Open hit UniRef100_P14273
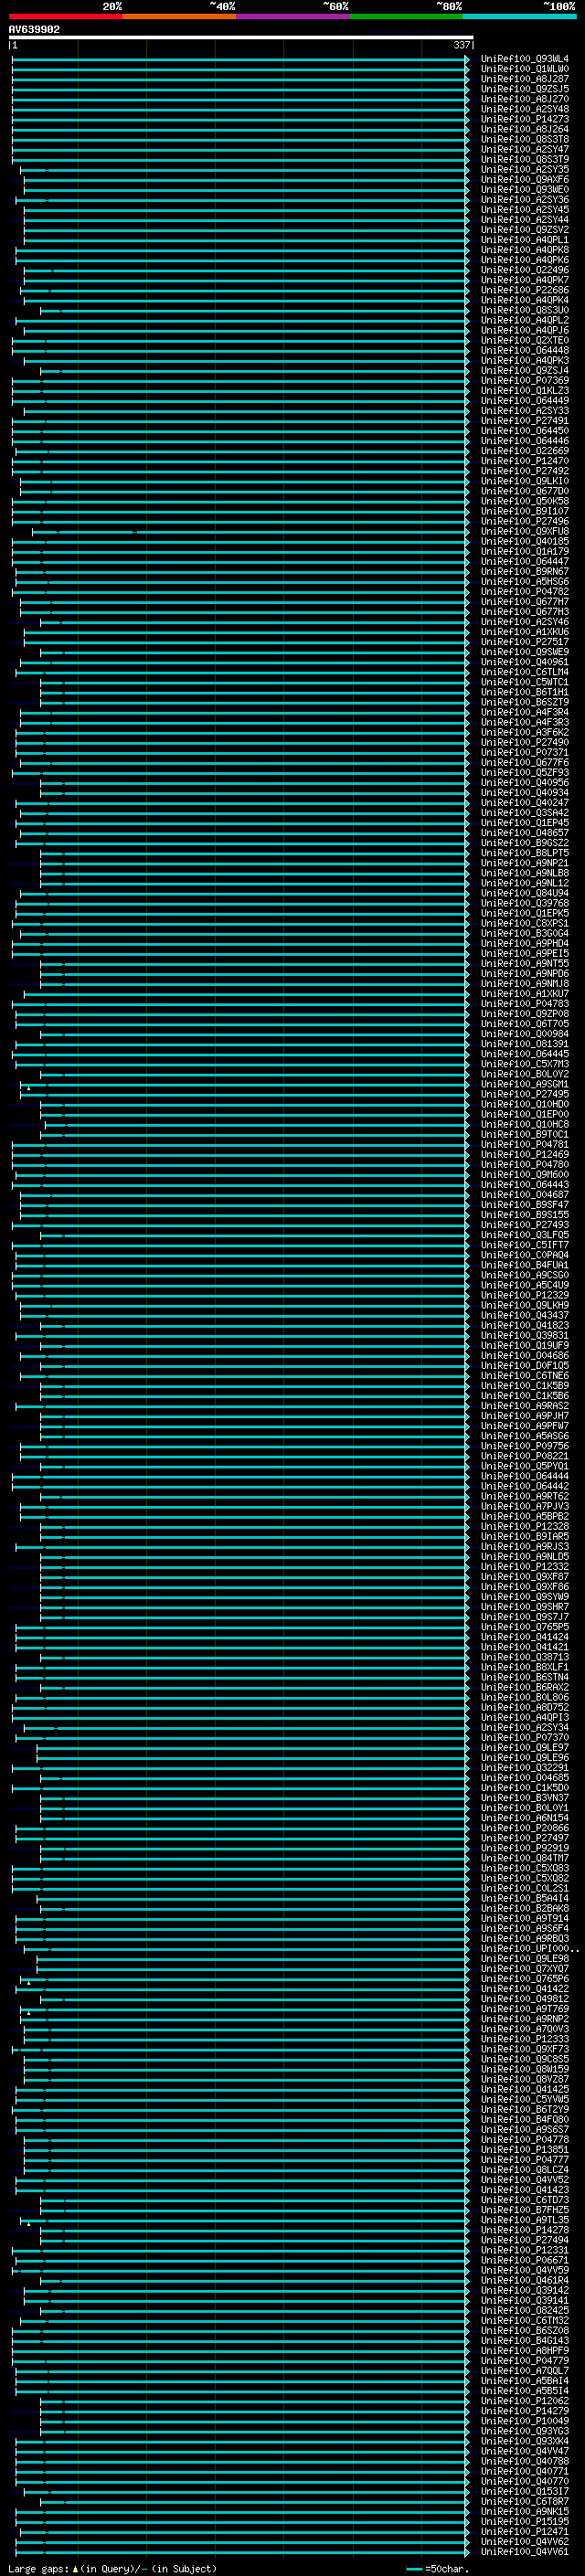585x2576 pixels. click(525, 119)
